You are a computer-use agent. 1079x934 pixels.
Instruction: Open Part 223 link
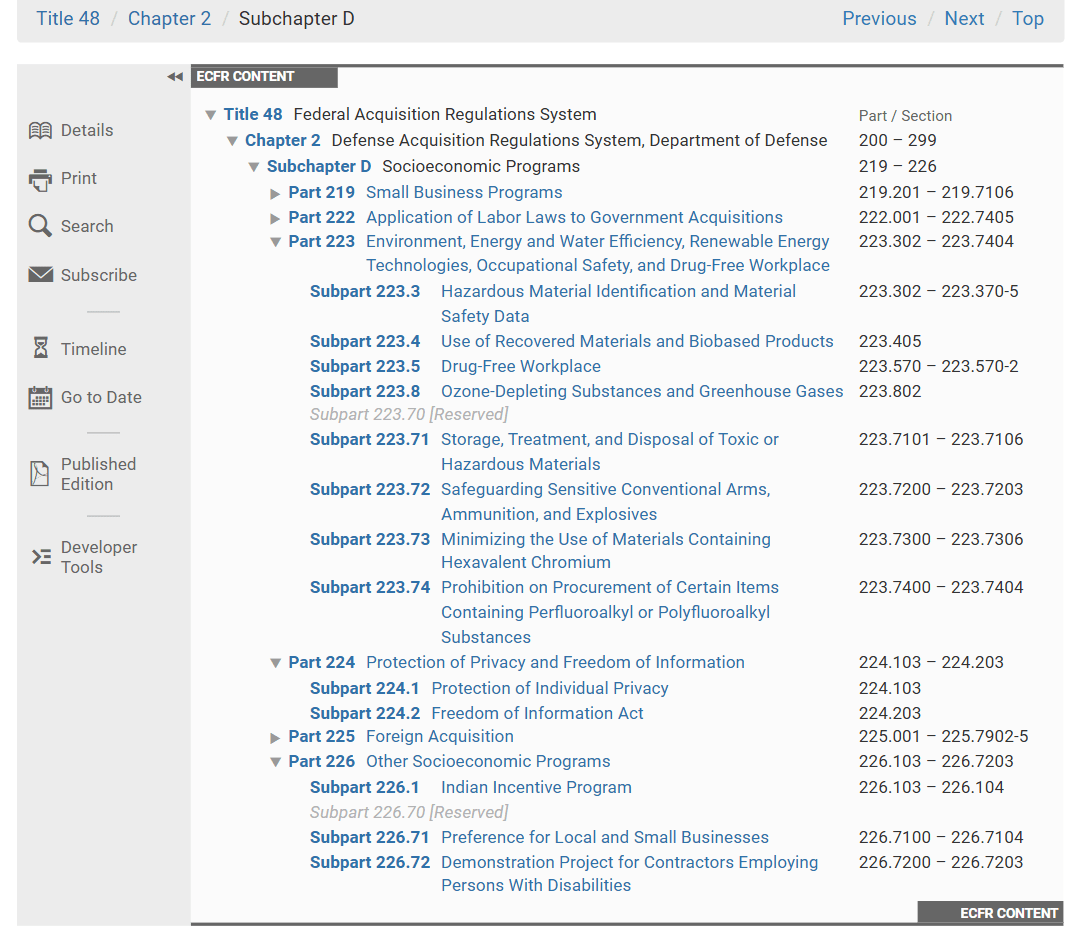click(321, 242)
